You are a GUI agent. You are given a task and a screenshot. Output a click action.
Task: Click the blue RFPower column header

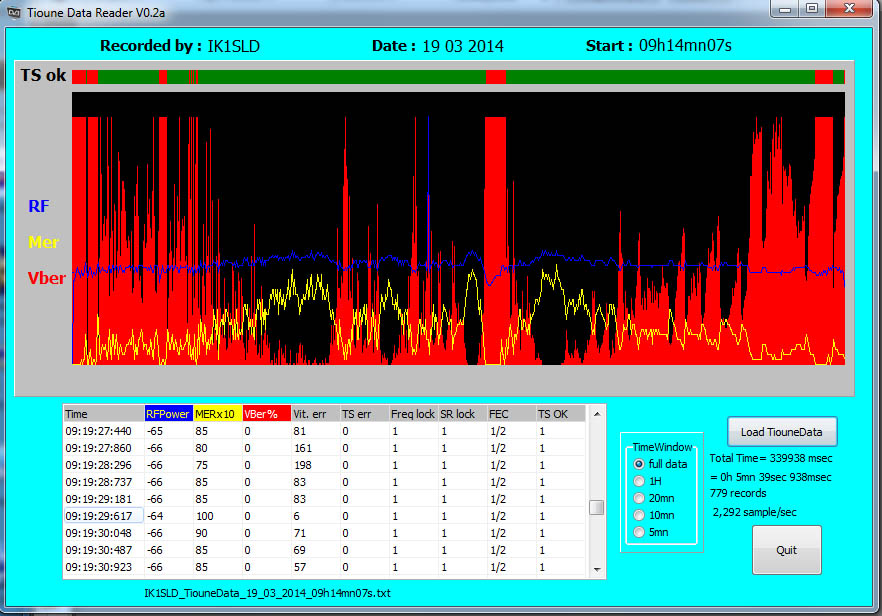(168, 413)
